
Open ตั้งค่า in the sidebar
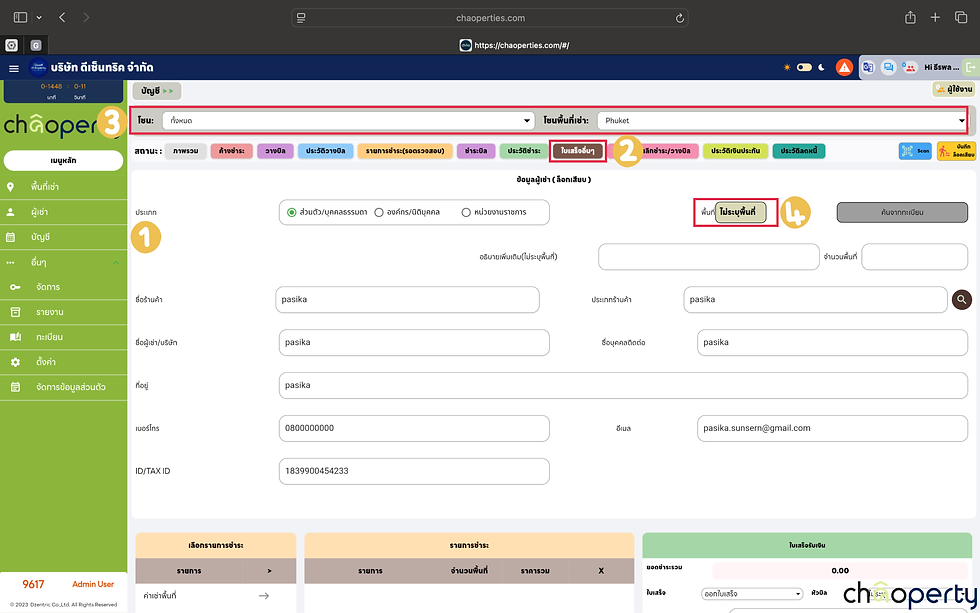[x=63, y=362]
